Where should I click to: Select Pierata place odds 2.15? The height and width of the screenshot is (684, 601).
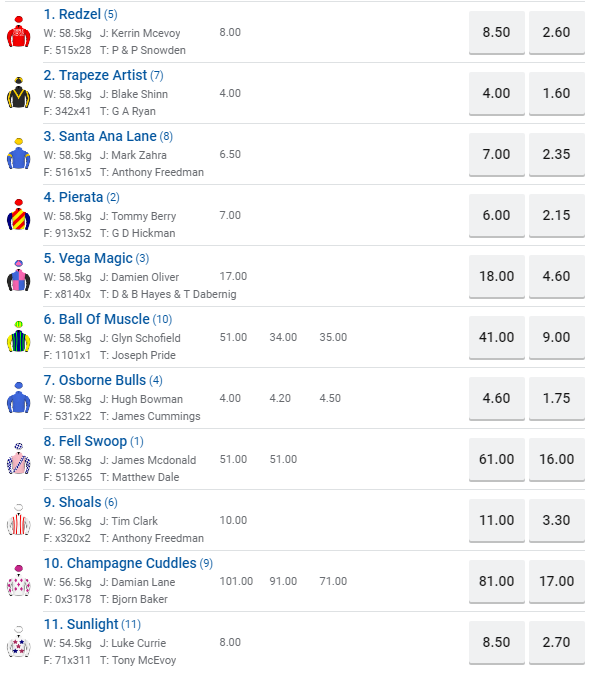point(557,215)
